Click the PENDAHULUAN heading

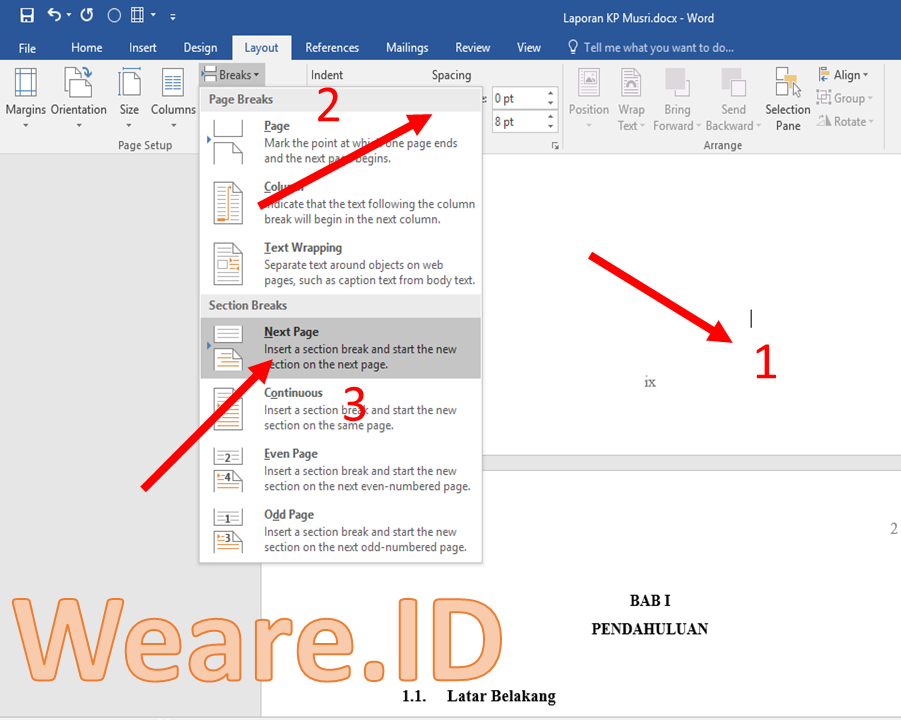(x=650, y=629)
